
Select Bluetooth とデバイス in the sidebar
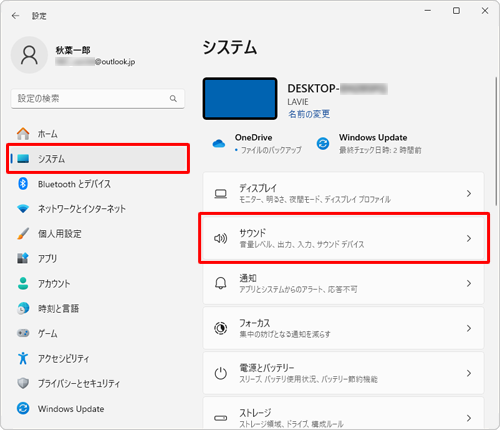[x=98, y=184]
